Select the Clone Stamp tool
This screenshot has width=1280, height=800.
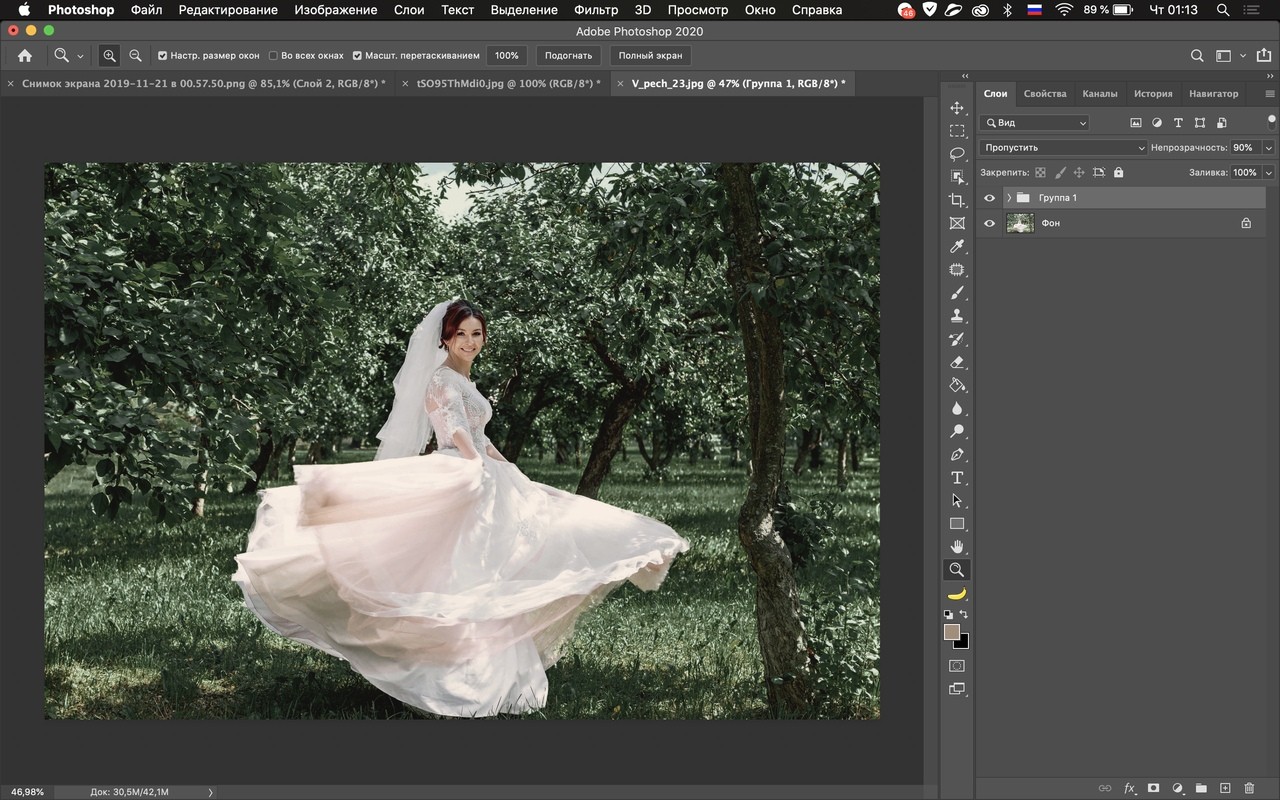click(x=957, y=316)
